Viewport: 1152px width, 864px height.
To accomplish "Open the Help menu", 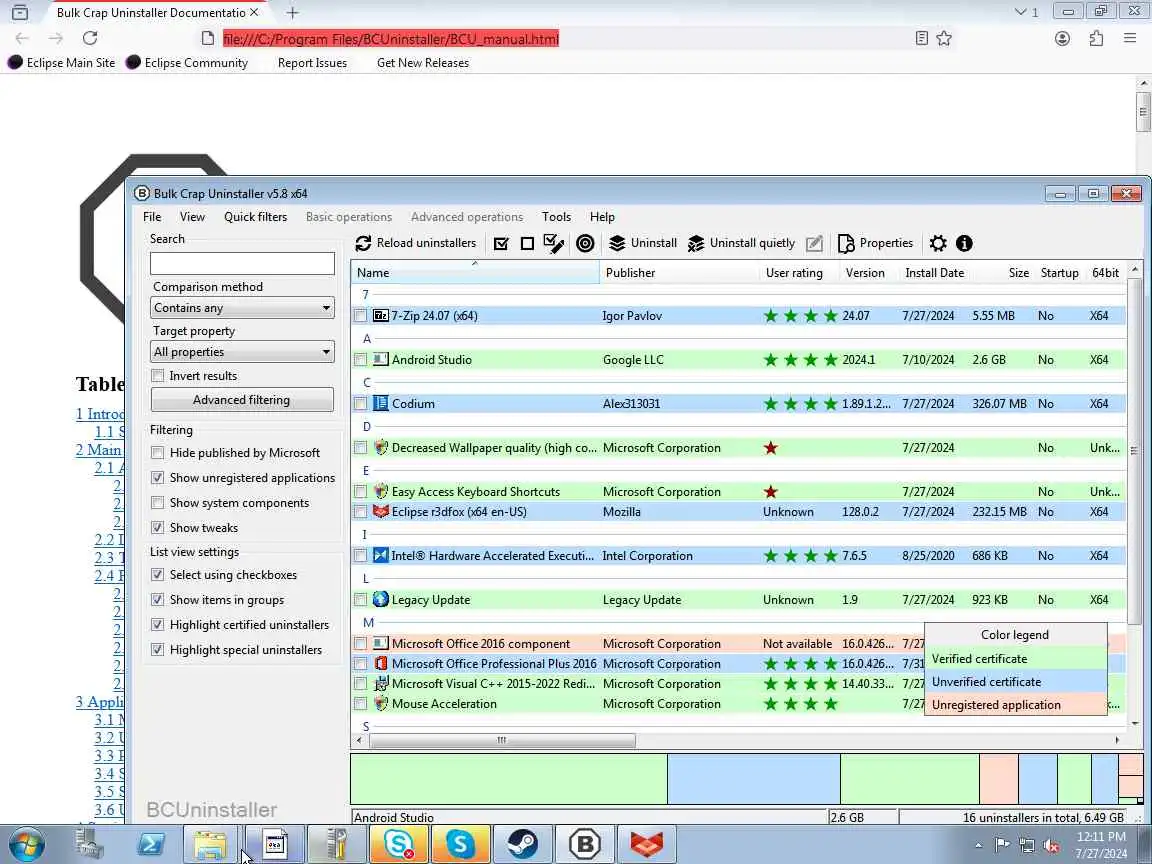I will point(602,217).
